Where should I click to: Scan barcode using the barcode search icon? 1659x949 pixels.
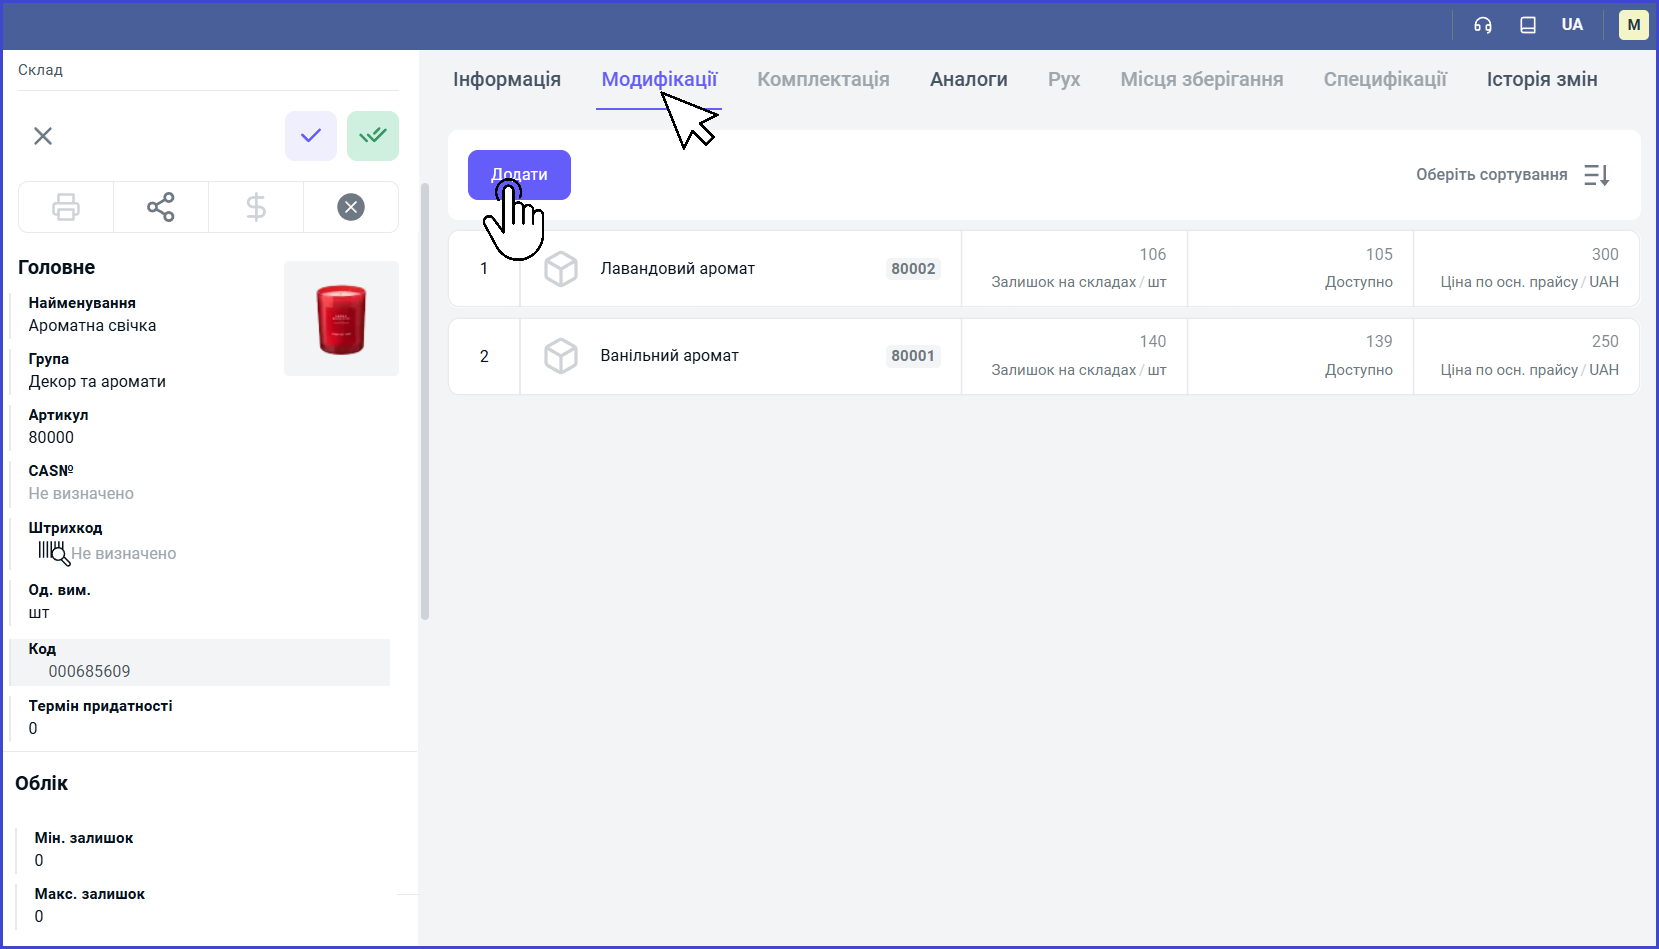click(x=54, y=552)
